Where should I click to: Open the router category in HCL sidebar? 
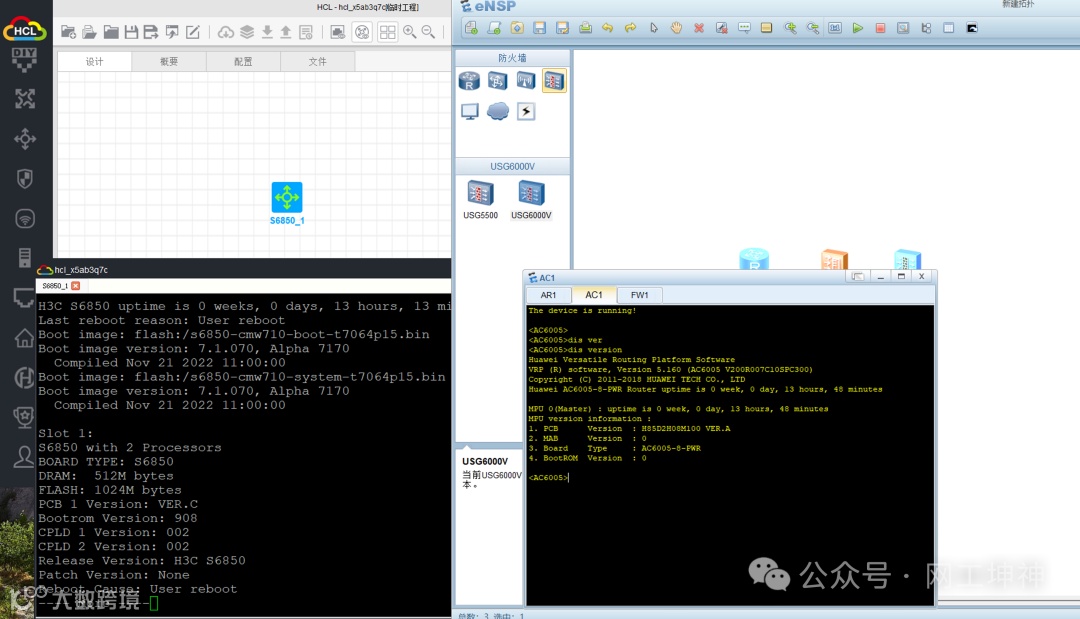[25, 99]
